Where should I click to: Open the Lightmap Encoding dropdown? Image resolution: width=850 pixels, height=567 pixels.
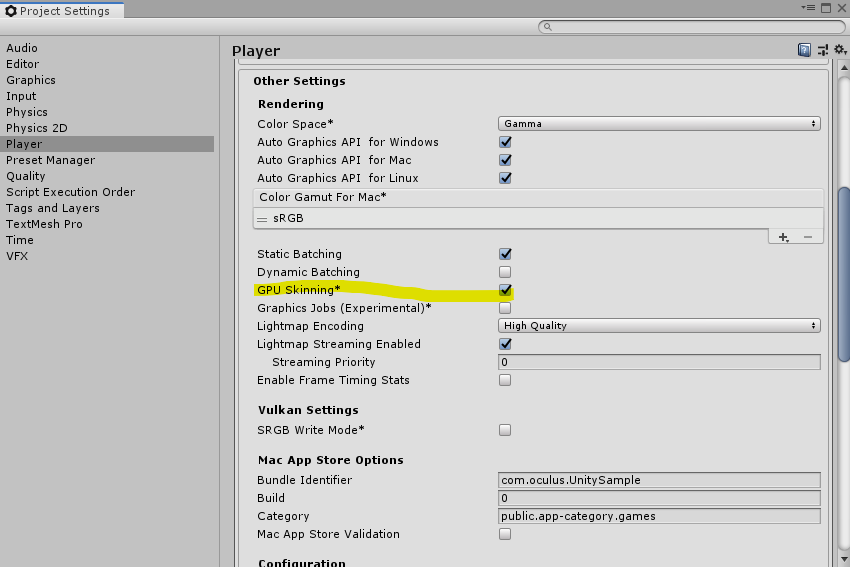click(x=659, y=325)
